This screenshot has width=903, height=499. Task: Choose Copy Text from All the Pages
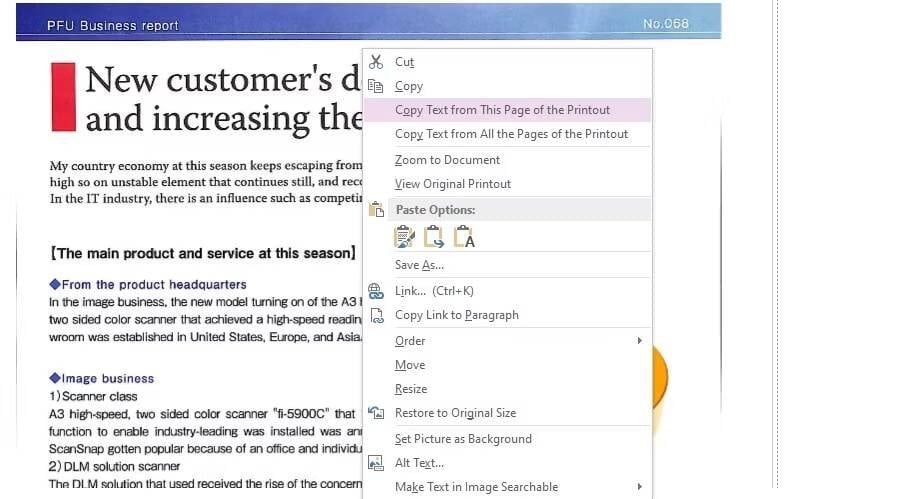[507, 134]
